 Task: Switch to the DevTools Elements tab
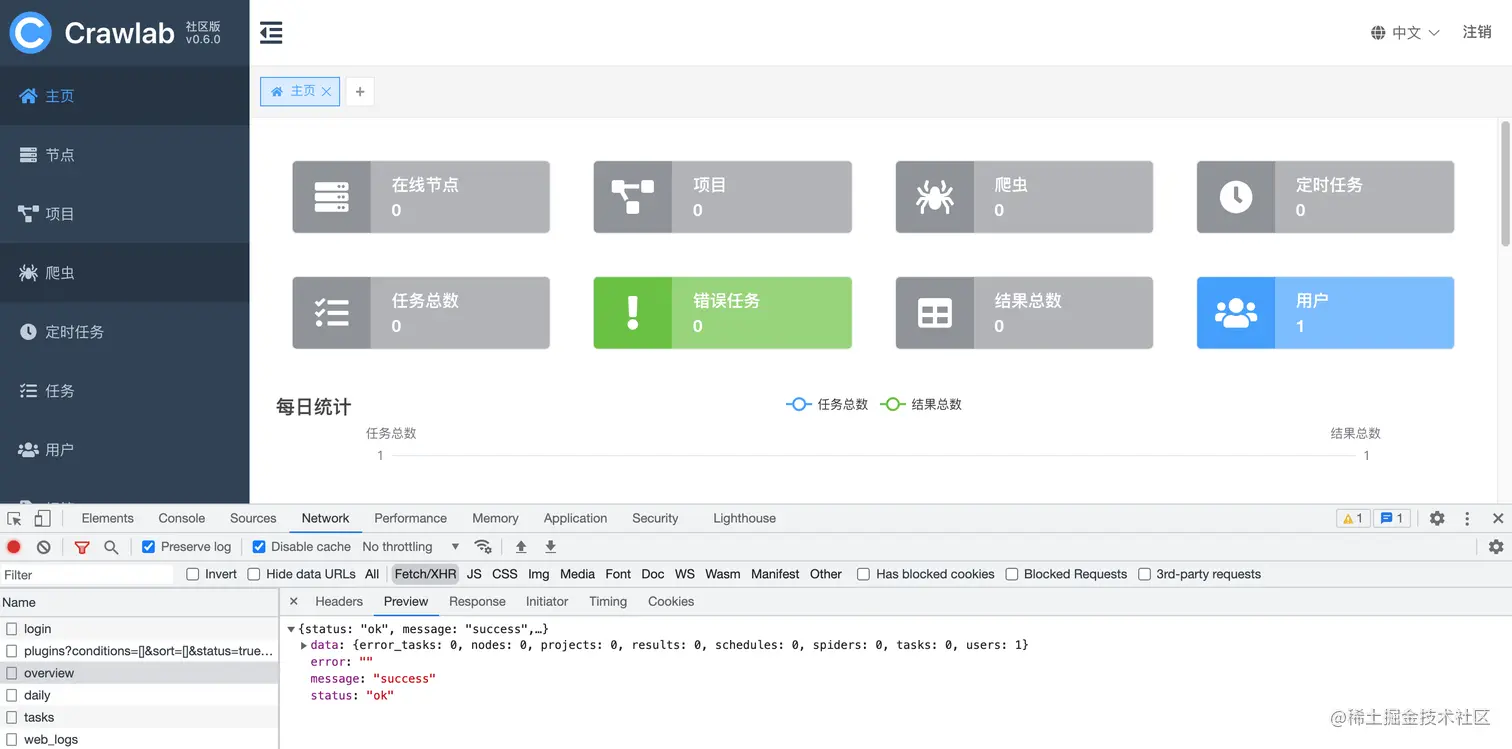(x=107, y=518)
